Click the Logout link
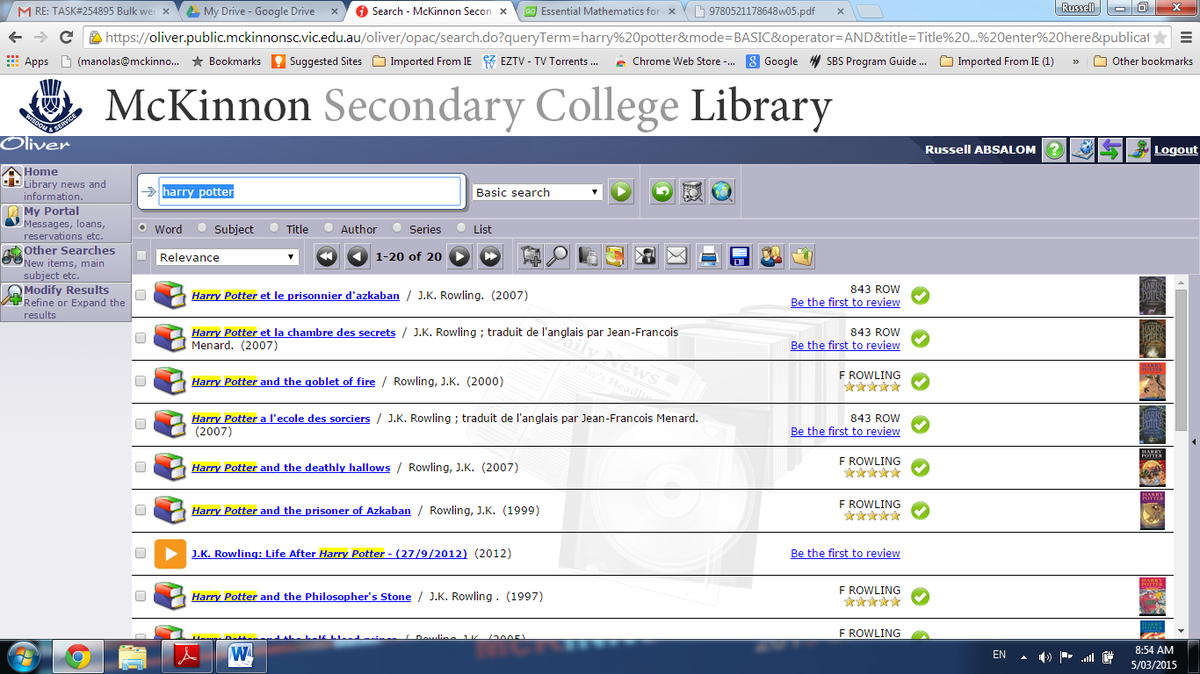 click(x=1175, y=150)
